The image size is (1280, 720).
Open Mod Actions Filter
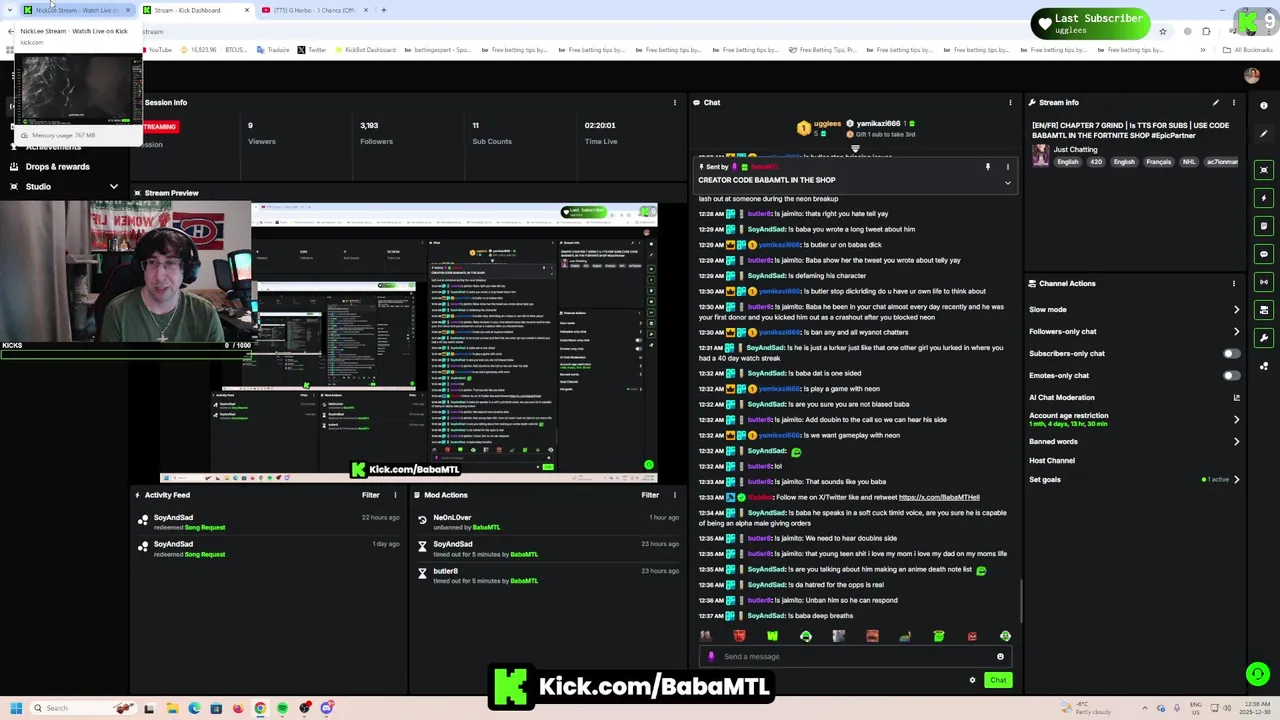point(651,495)
